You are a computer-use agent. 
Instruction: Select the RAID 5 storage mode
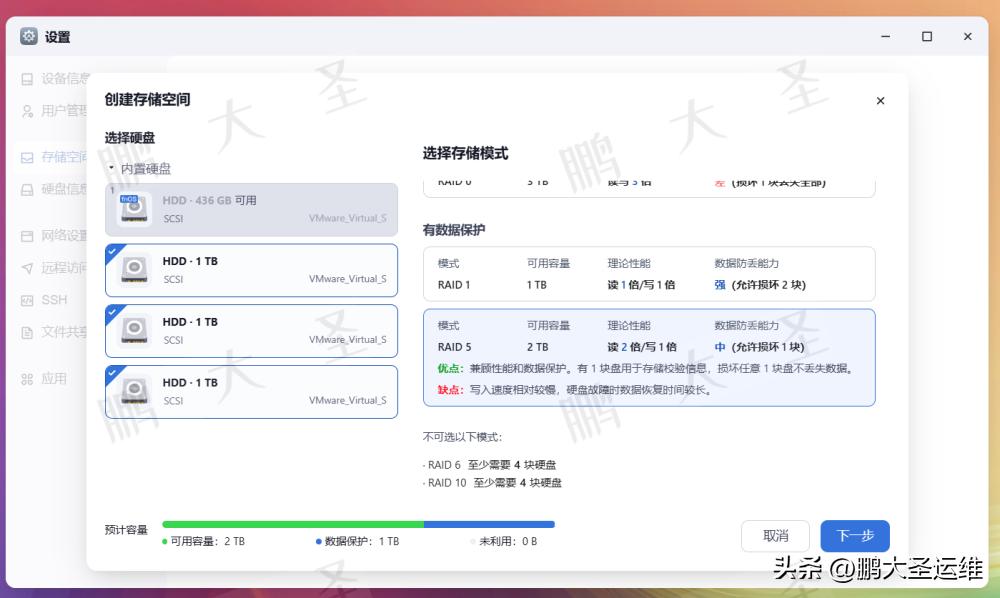[x=648, y=357]
